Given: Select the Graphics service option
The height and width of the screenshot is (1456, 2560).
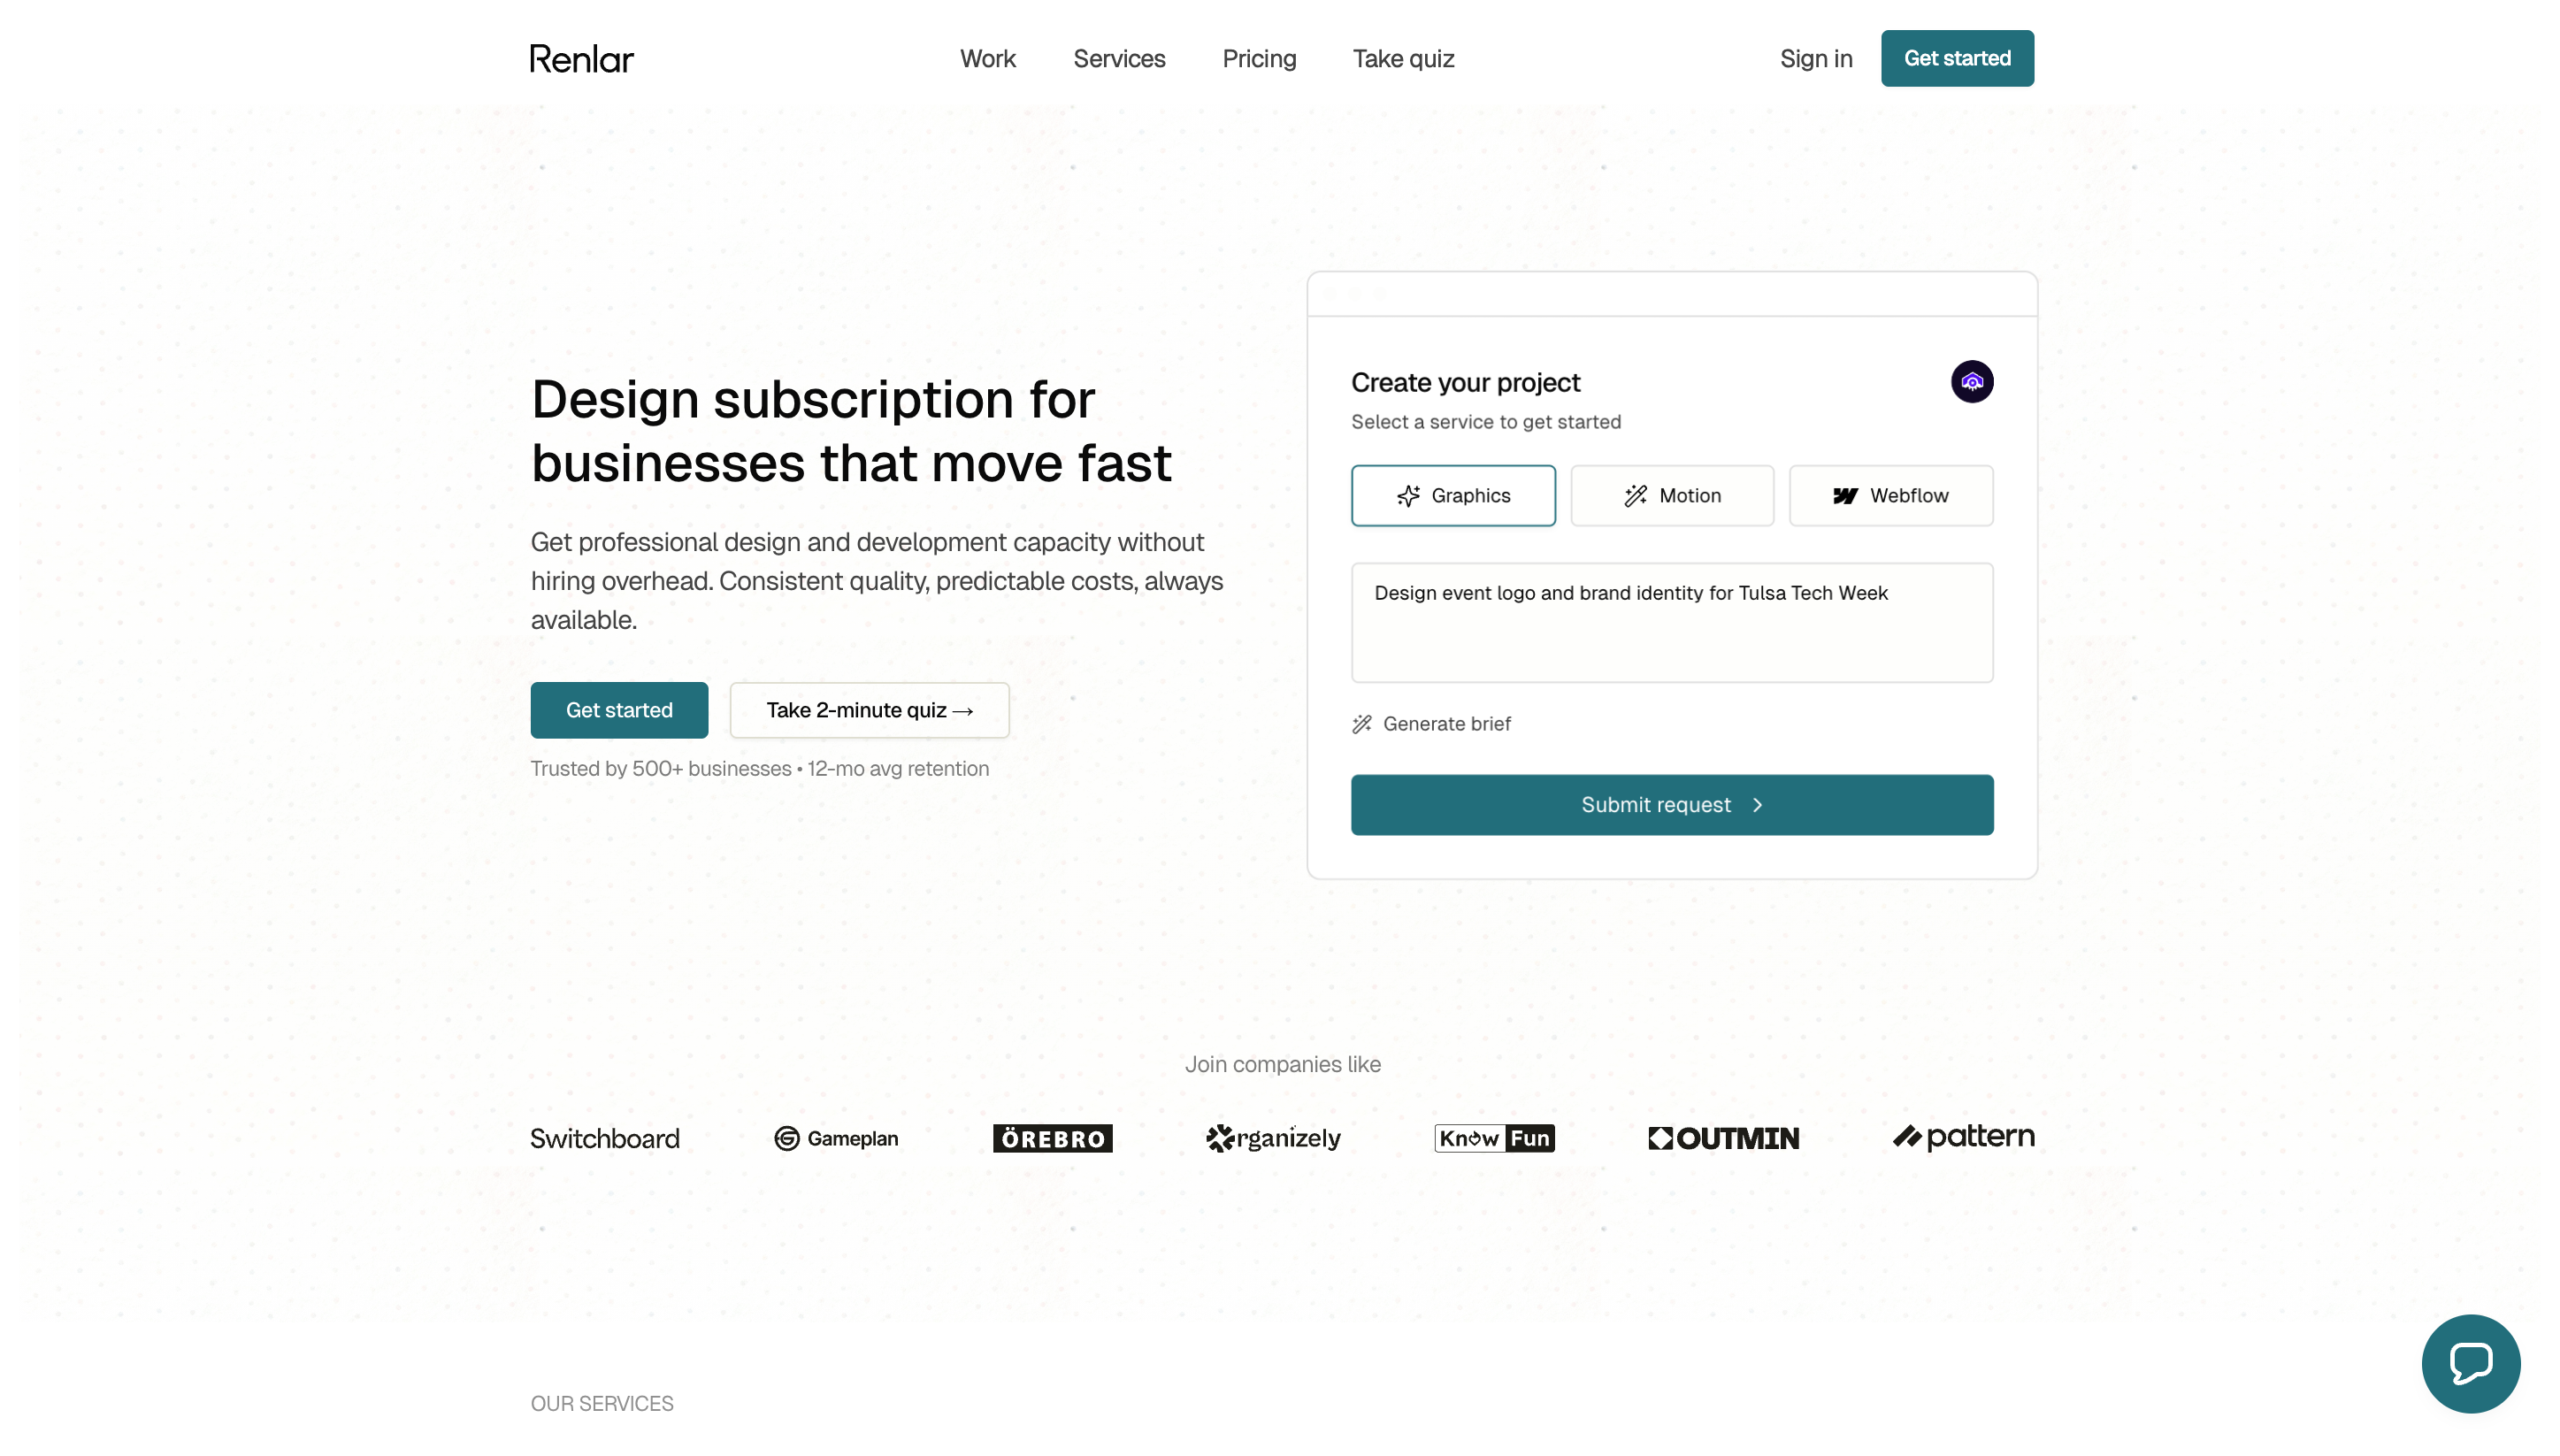Looking at the screenshot, I should point(1453,496).
